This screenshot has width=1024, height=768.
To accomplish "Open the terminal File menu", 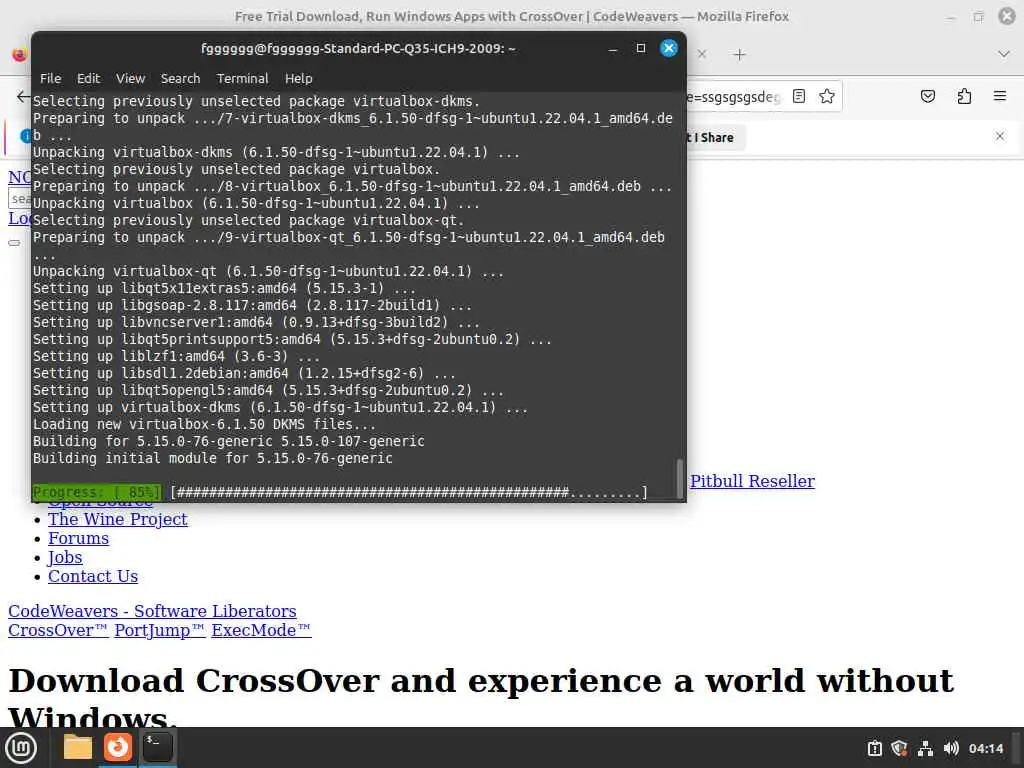I will tap(50, 78).
